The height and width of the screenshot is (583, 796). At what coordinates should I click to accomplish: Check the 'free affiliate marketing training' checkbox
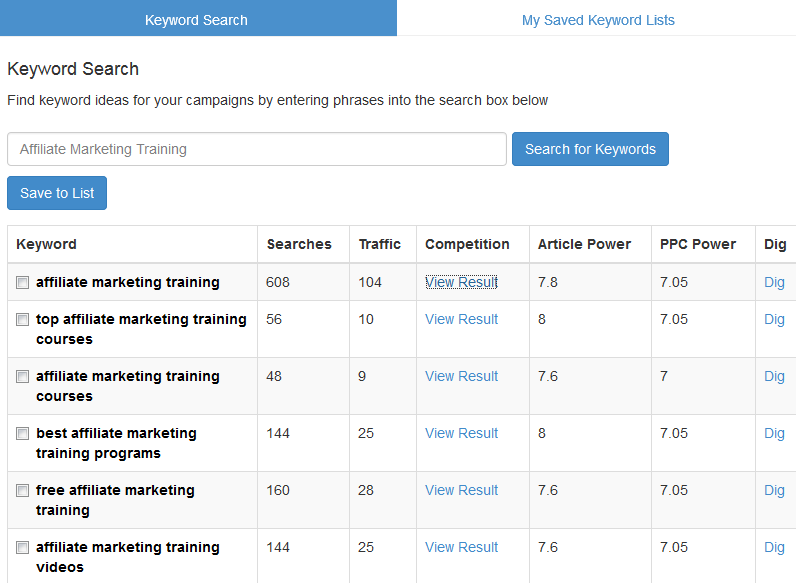(23, 491)
